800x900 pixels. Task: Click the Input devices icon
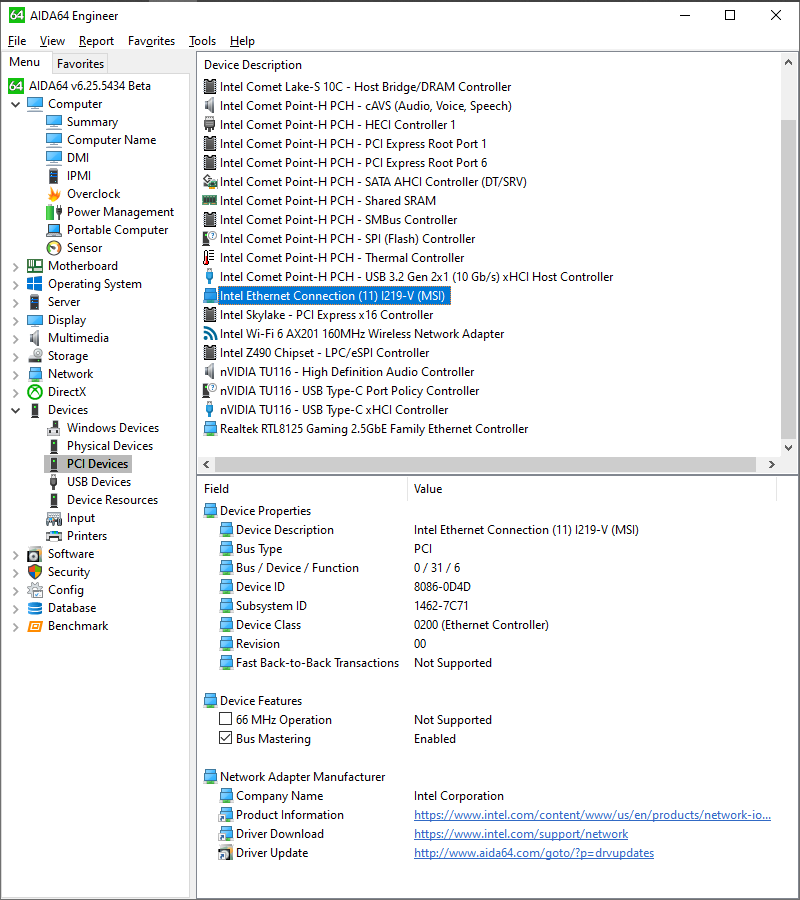(x=54, y=518)
